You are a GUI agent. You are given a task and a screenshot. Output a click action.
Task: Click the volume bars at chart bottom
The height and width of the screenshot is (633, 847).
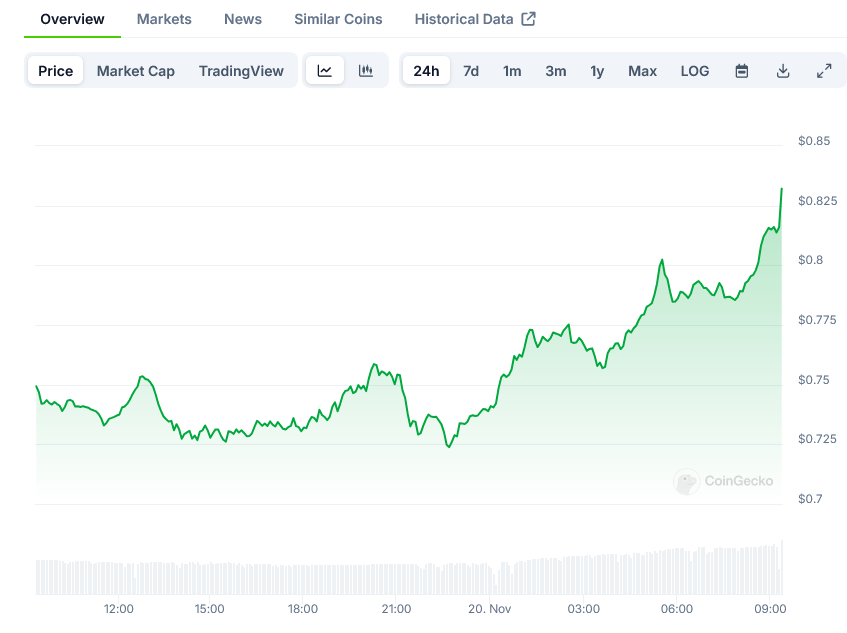pyautogui.click(x=400, y=577)
